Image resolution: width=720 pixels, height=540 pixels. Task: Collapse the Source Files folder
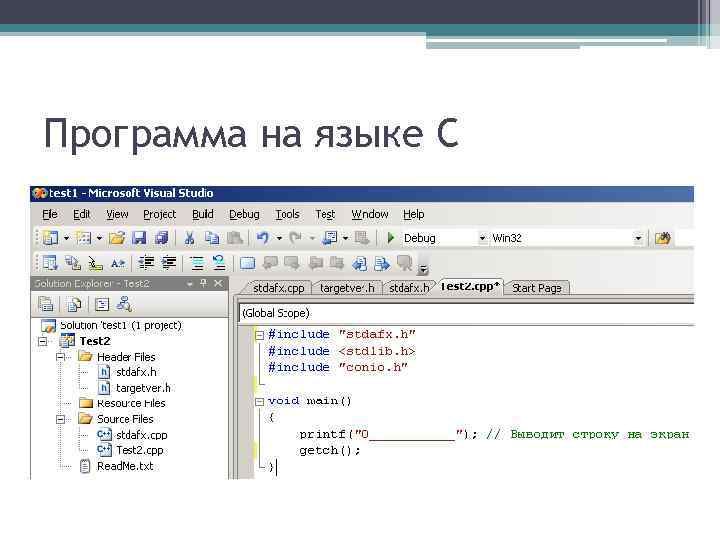click(60, 419)
